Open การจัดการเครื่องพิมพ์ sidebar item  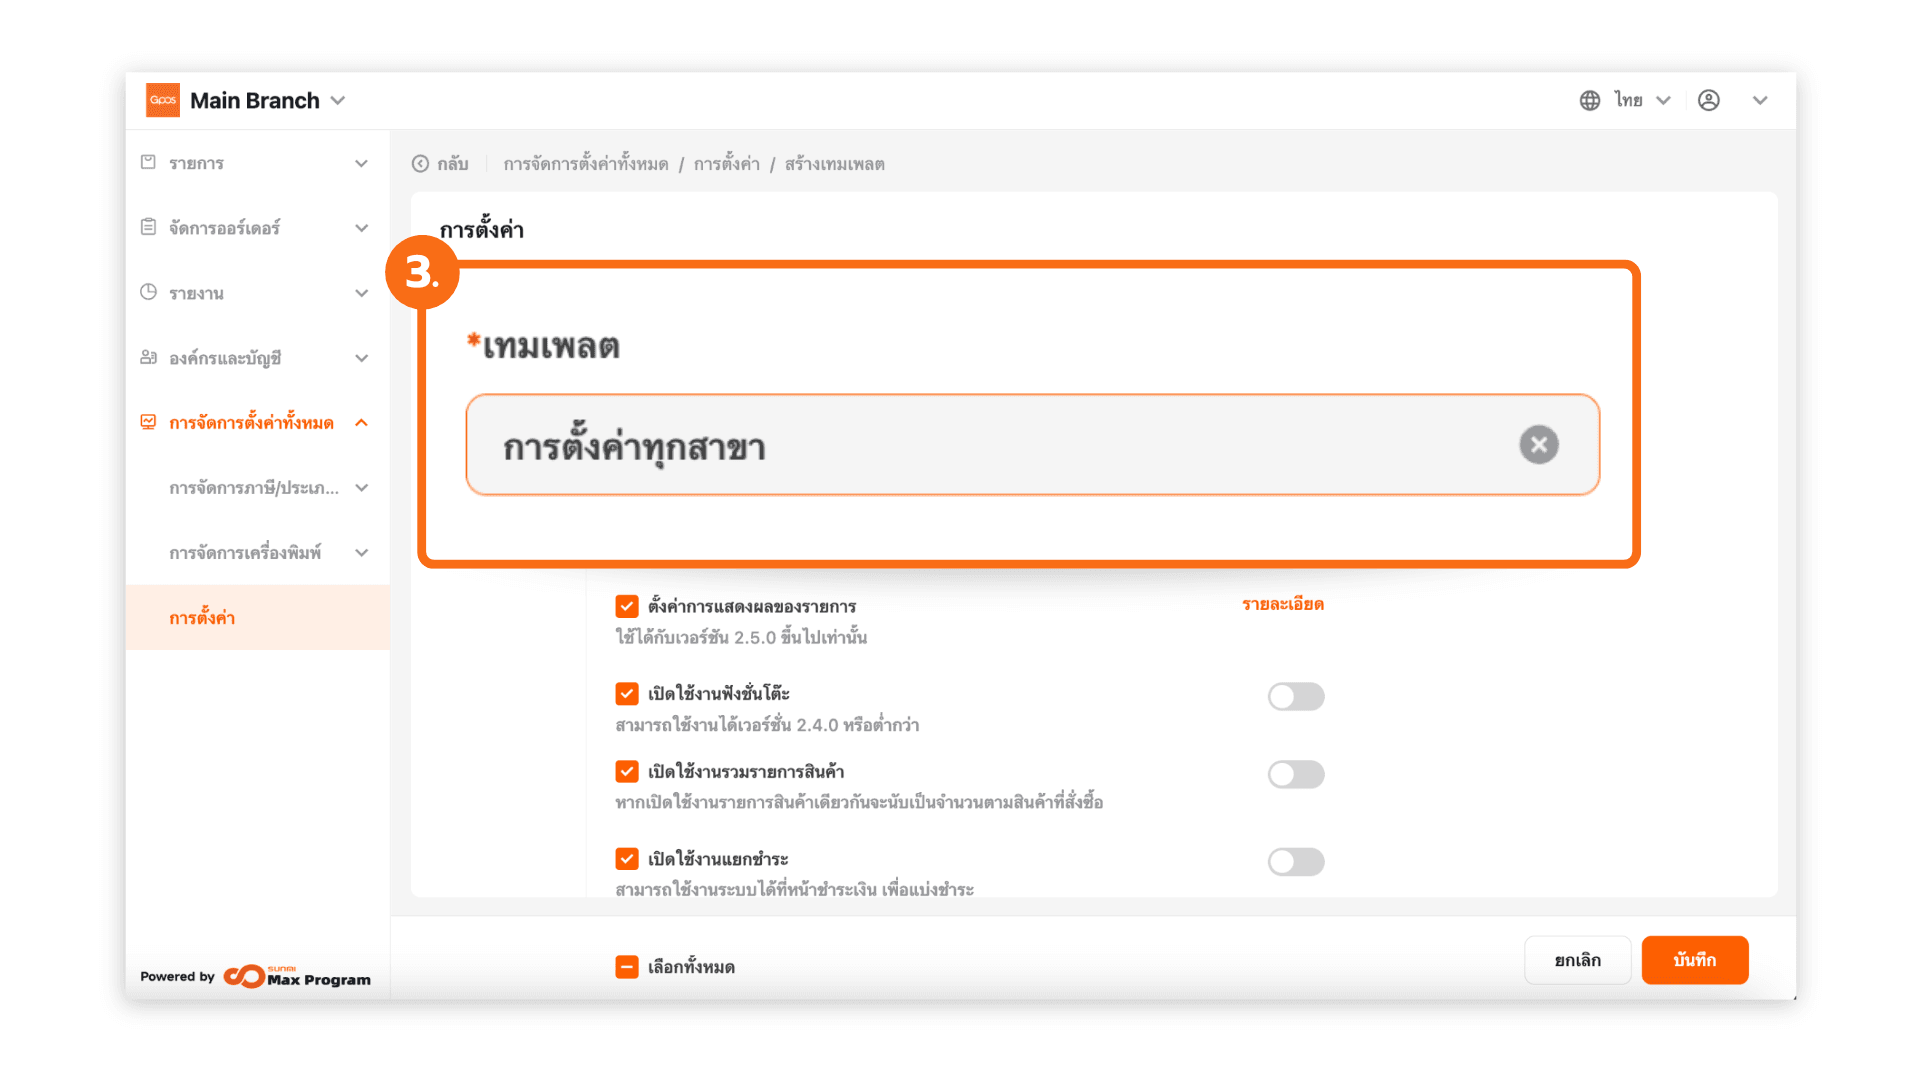tap(245, 553)
